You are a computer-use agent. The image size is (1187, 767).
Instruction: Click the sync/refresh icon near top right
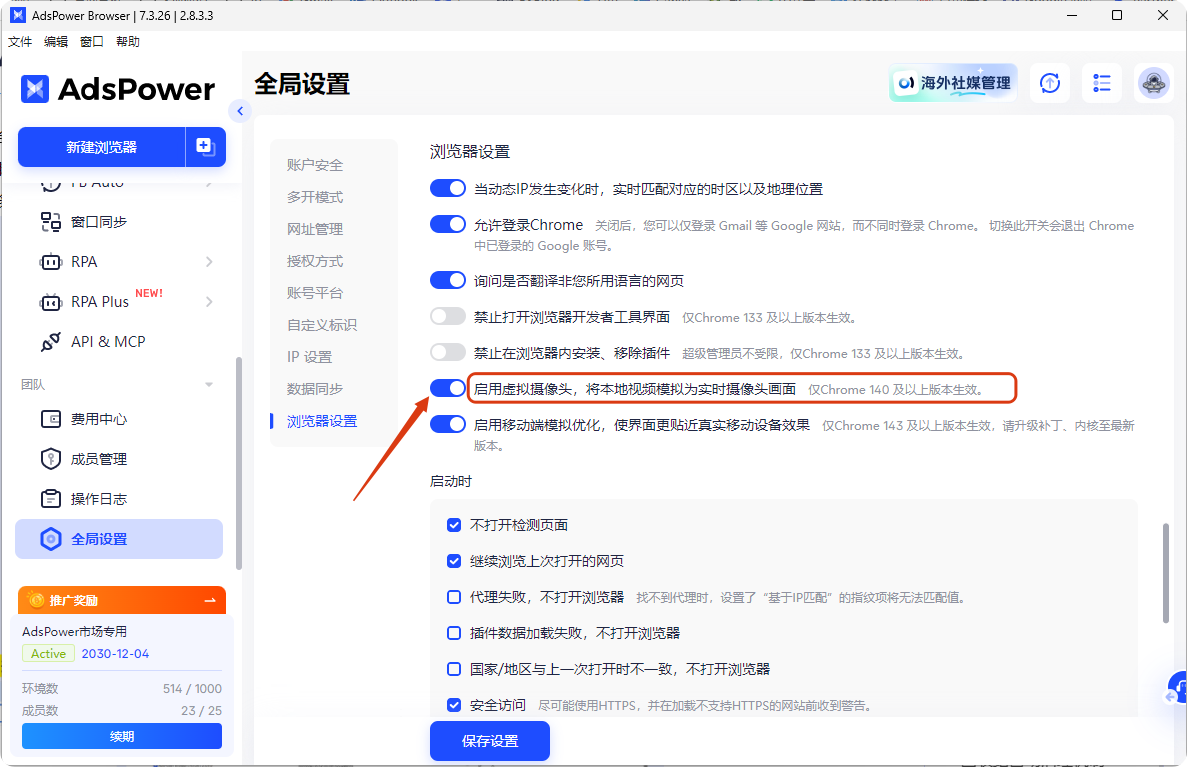(1049, 83)
